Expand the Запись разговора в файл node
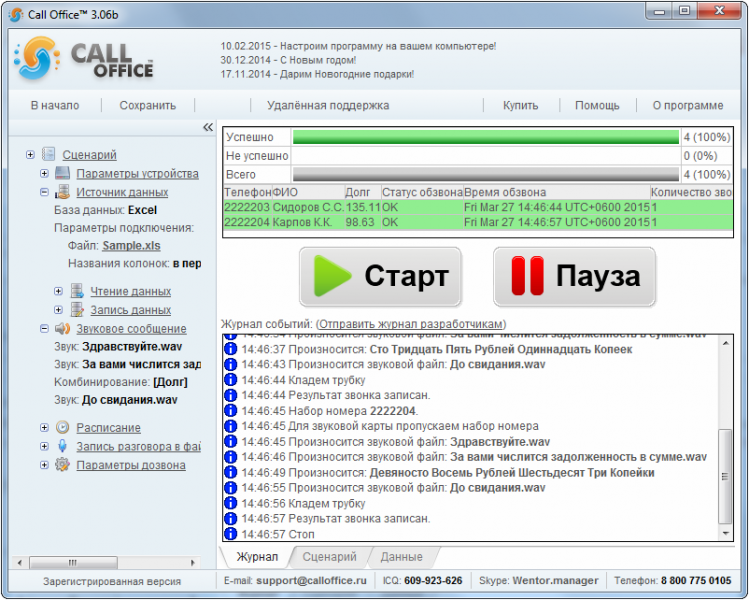Viewport: 749px width, 600px height. coord(44,446)
